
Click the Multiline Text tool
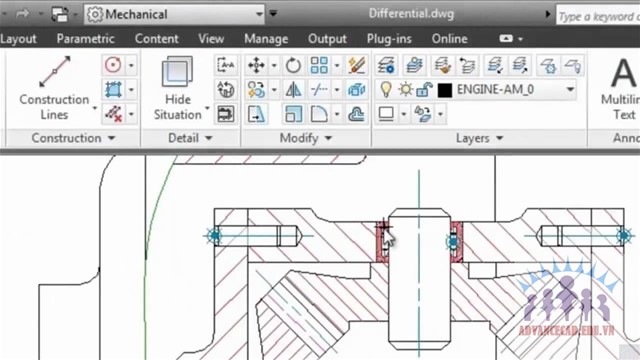[x=620, y=88]
